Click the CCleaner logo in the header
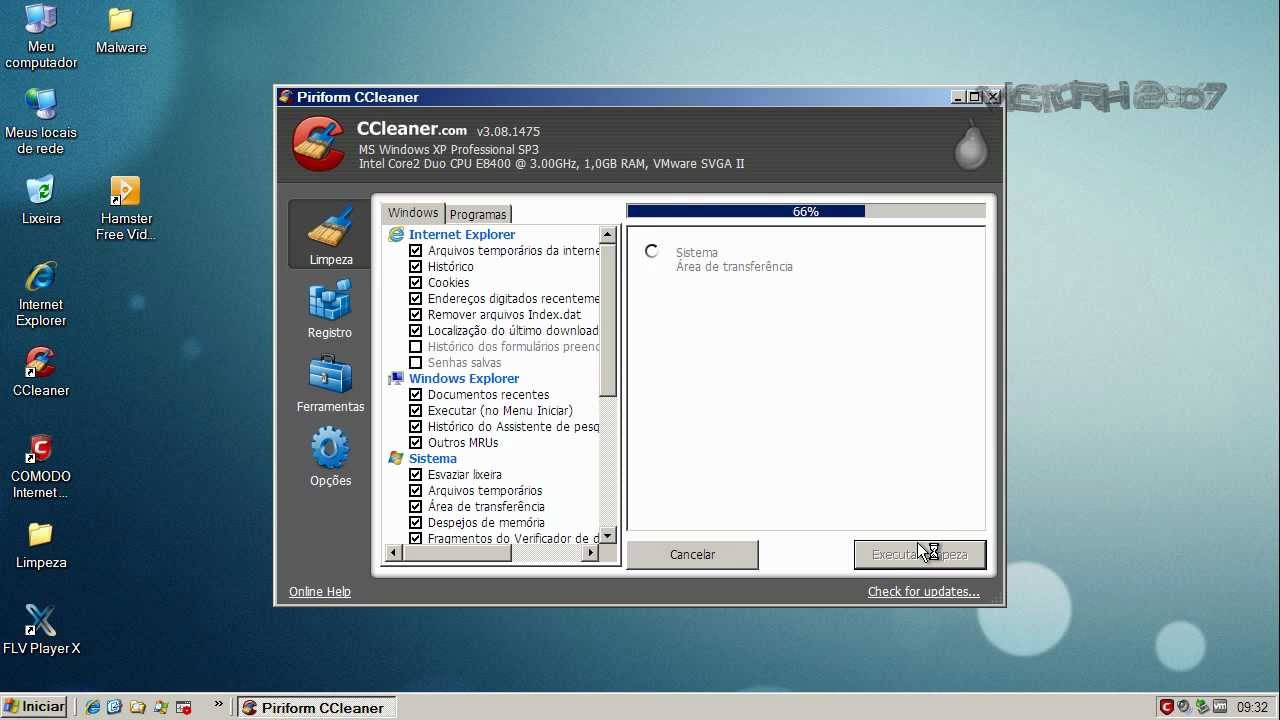 (x=319, y=144)
